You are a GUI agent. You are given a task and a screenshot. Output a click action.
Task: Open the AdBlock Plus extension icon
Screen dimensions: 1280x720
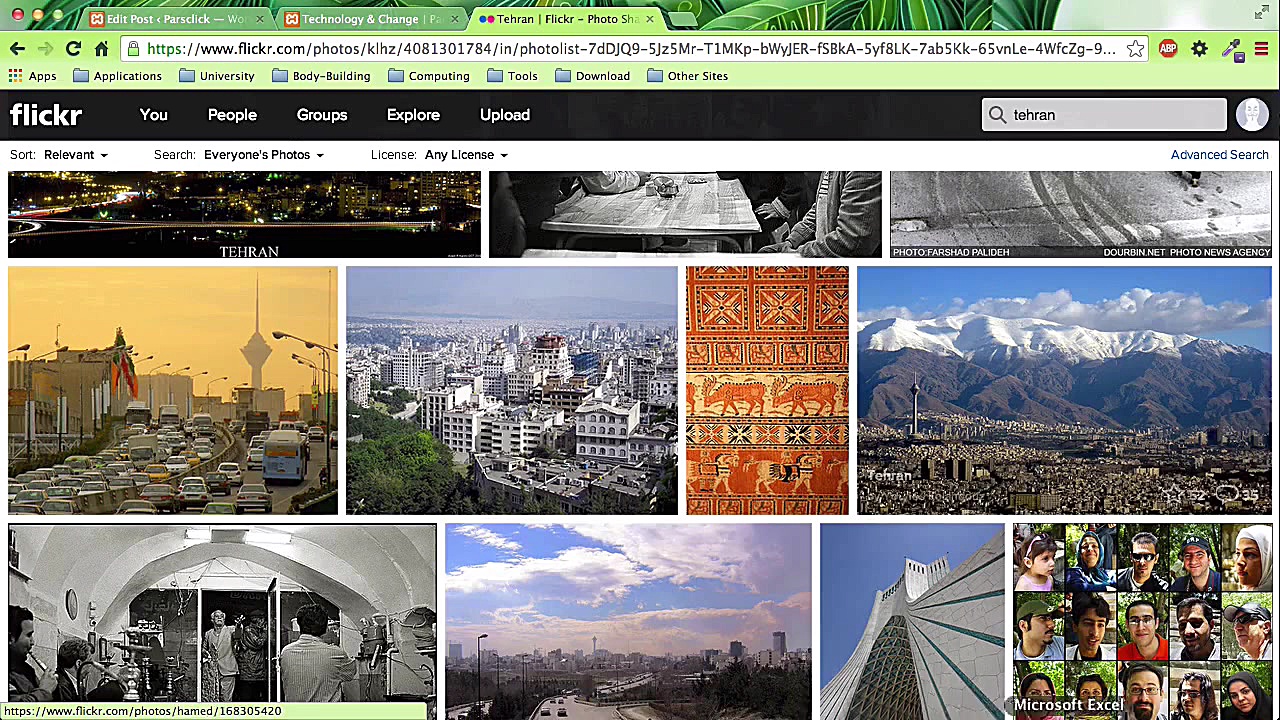[1168, 49]
